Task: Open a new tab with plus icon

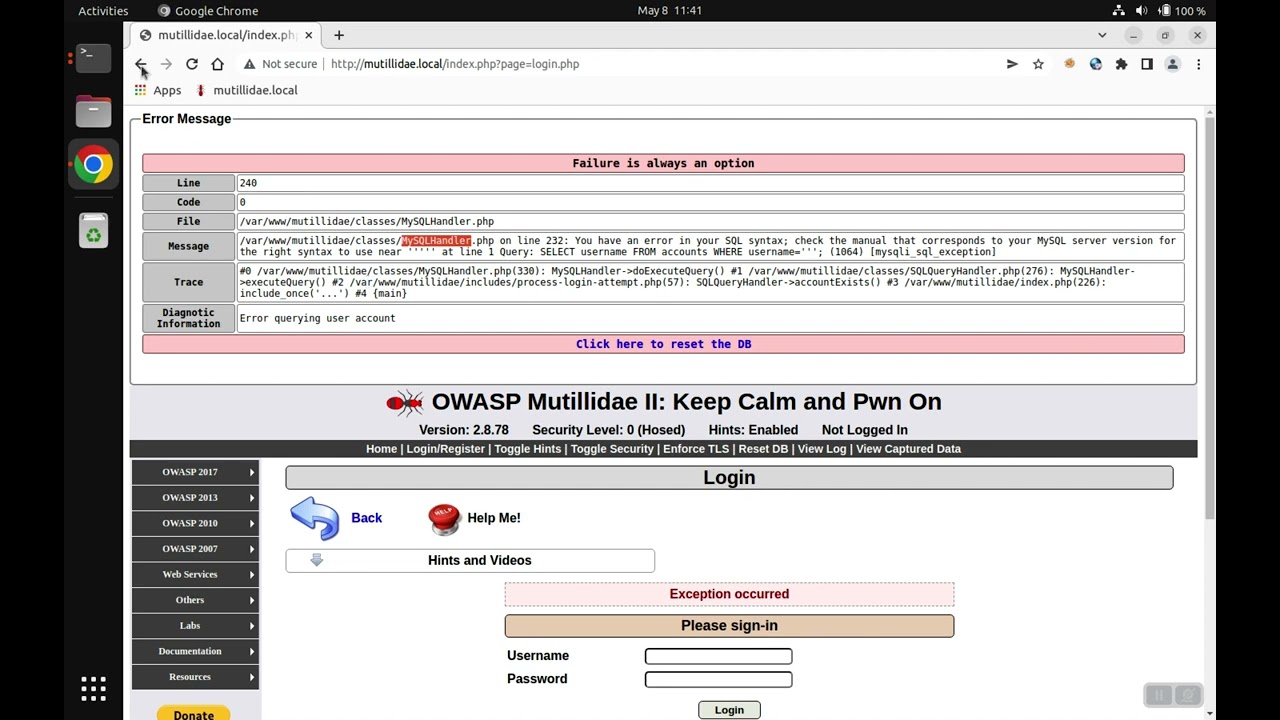Action: (x=339, y=35)
